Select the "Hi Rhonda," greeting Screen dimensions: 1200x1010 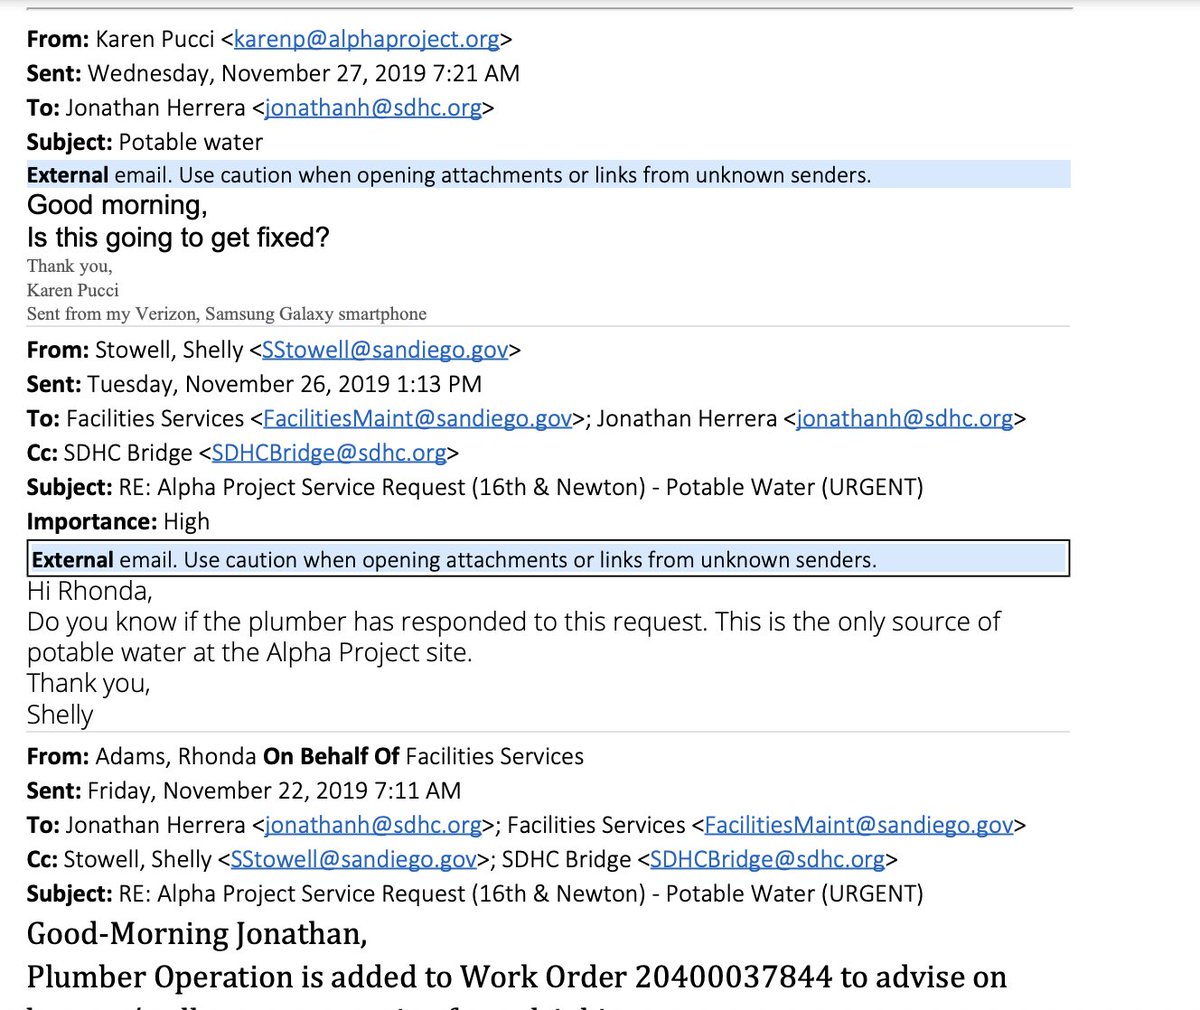(90, 591)
